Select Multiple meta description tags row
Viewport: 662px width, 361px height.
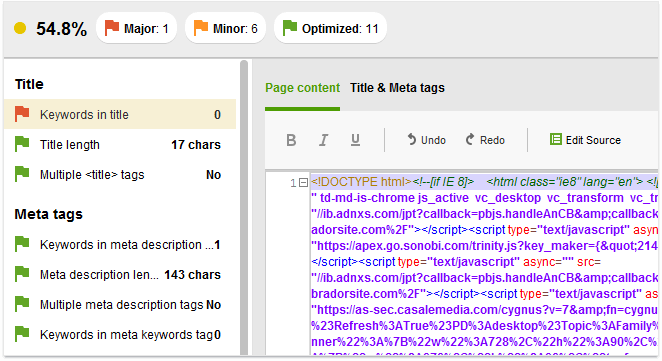[x=120, y=304]
